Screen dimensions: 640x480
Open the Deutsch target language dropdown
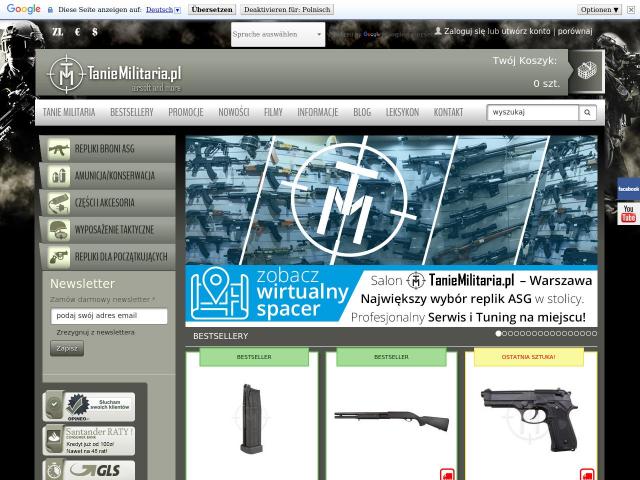point(163,9)
